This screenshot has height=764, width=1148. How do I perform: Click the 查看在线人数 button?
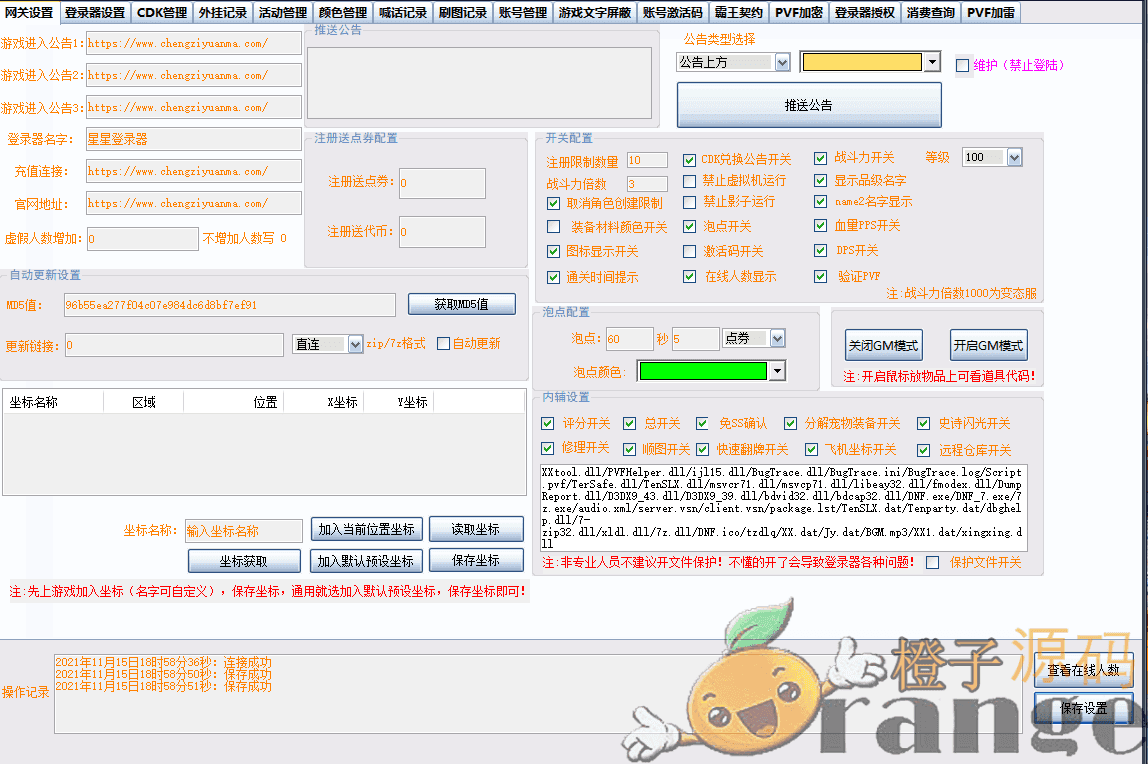1083,670
